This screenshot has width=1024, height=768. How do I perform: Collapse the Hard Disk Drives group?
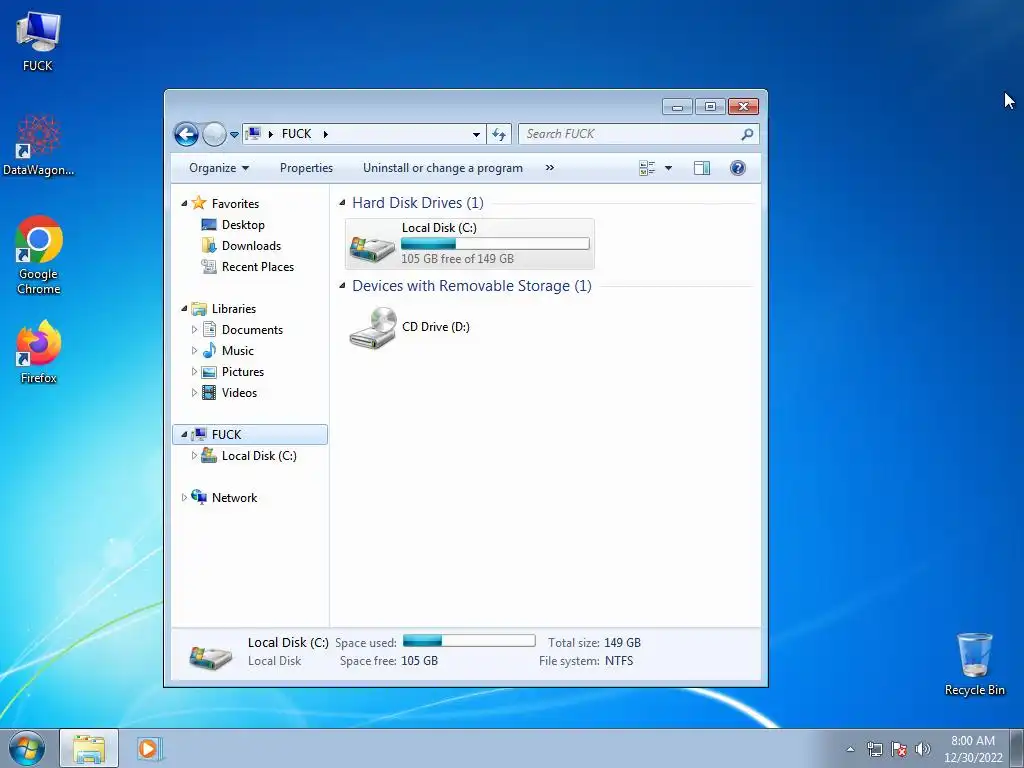point(342,202)
